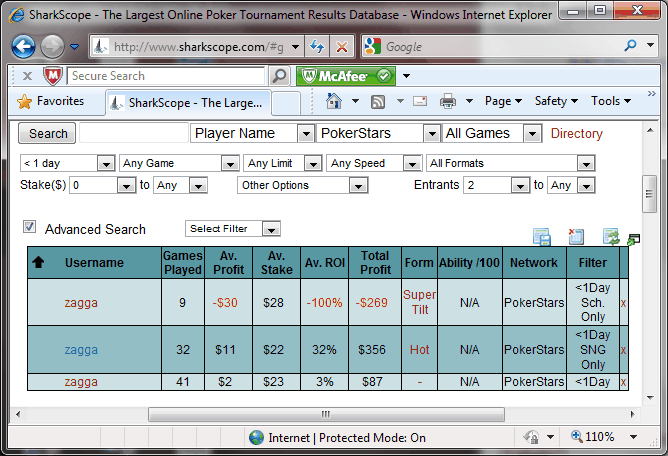The image size is (668, 456).
Task: Open the Tools menu
Action: click(610, 101)
